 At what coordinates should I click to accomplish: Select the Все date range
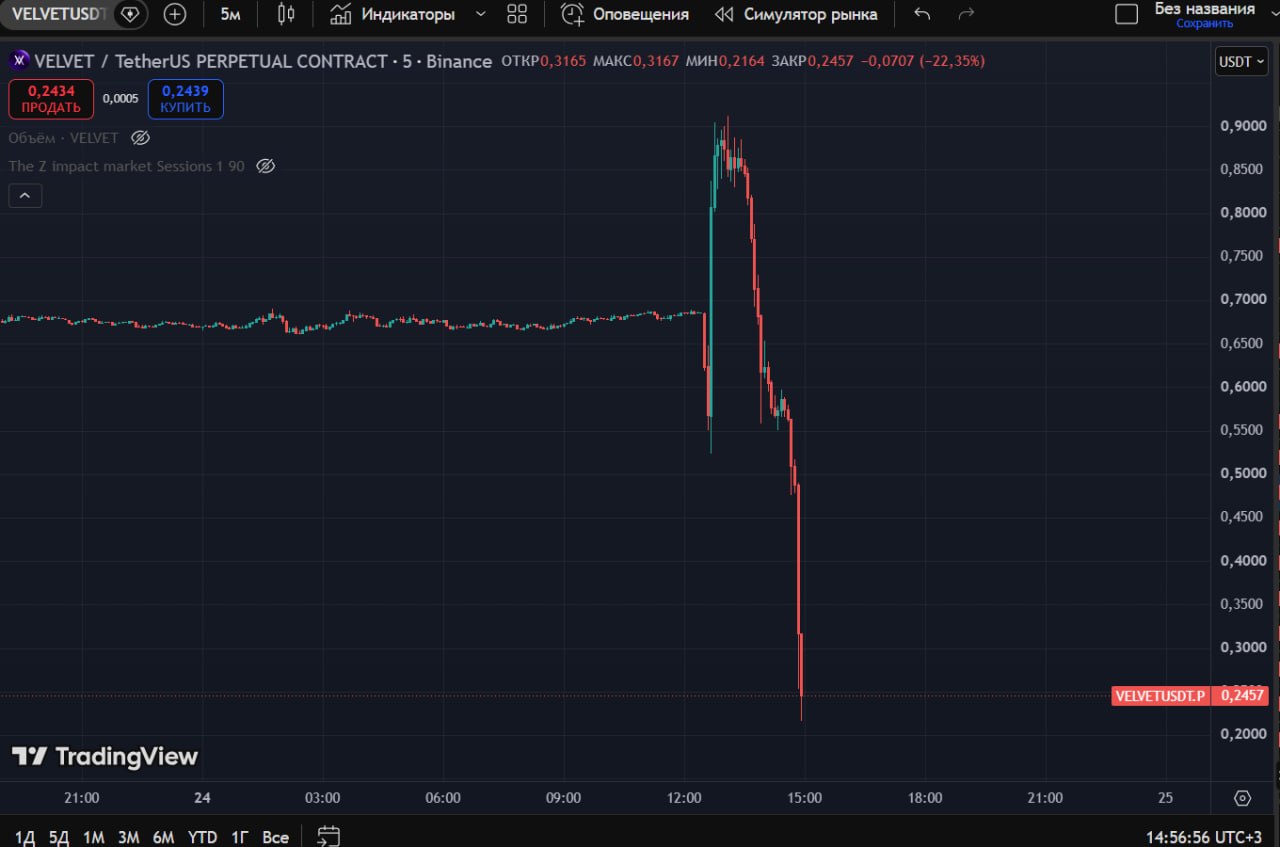click(x=275, y=838)
